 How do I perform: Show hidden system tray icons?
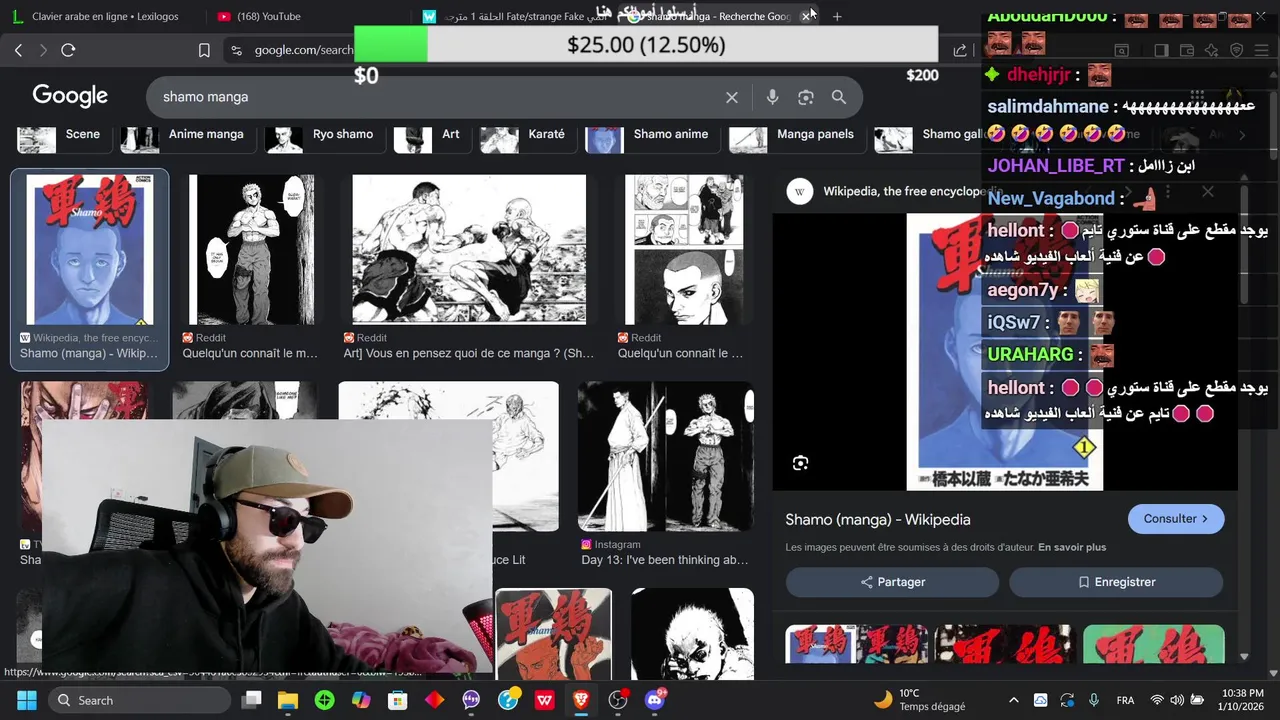1013,700
